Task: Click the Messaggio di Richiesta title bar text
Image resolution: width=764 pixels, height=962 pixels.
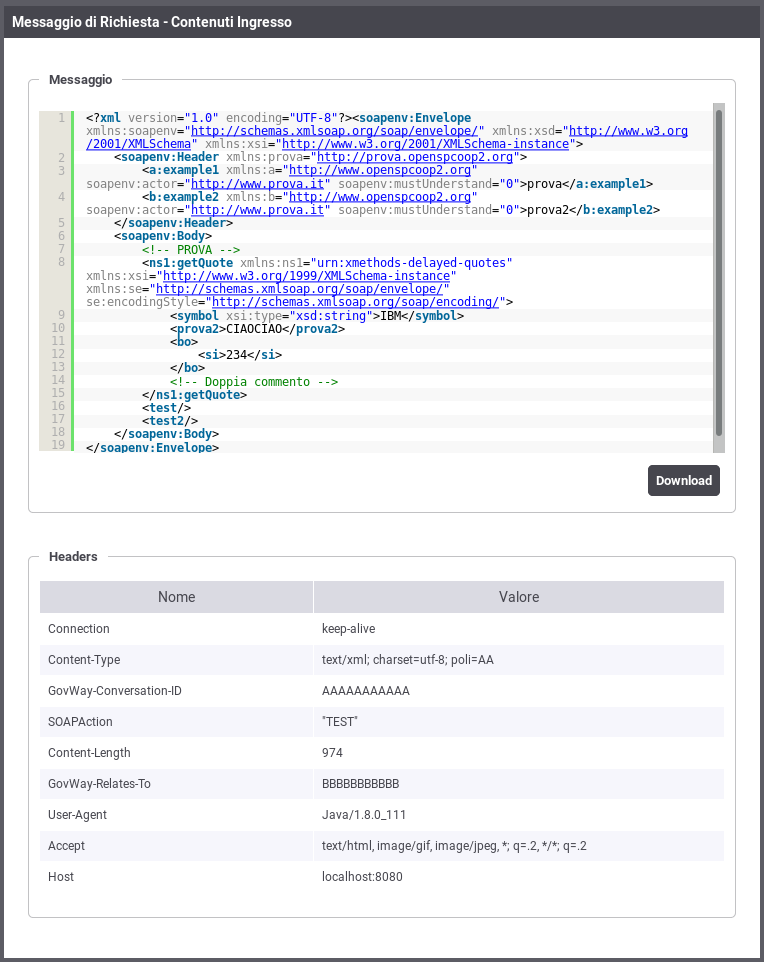Action: click(152, 22)
